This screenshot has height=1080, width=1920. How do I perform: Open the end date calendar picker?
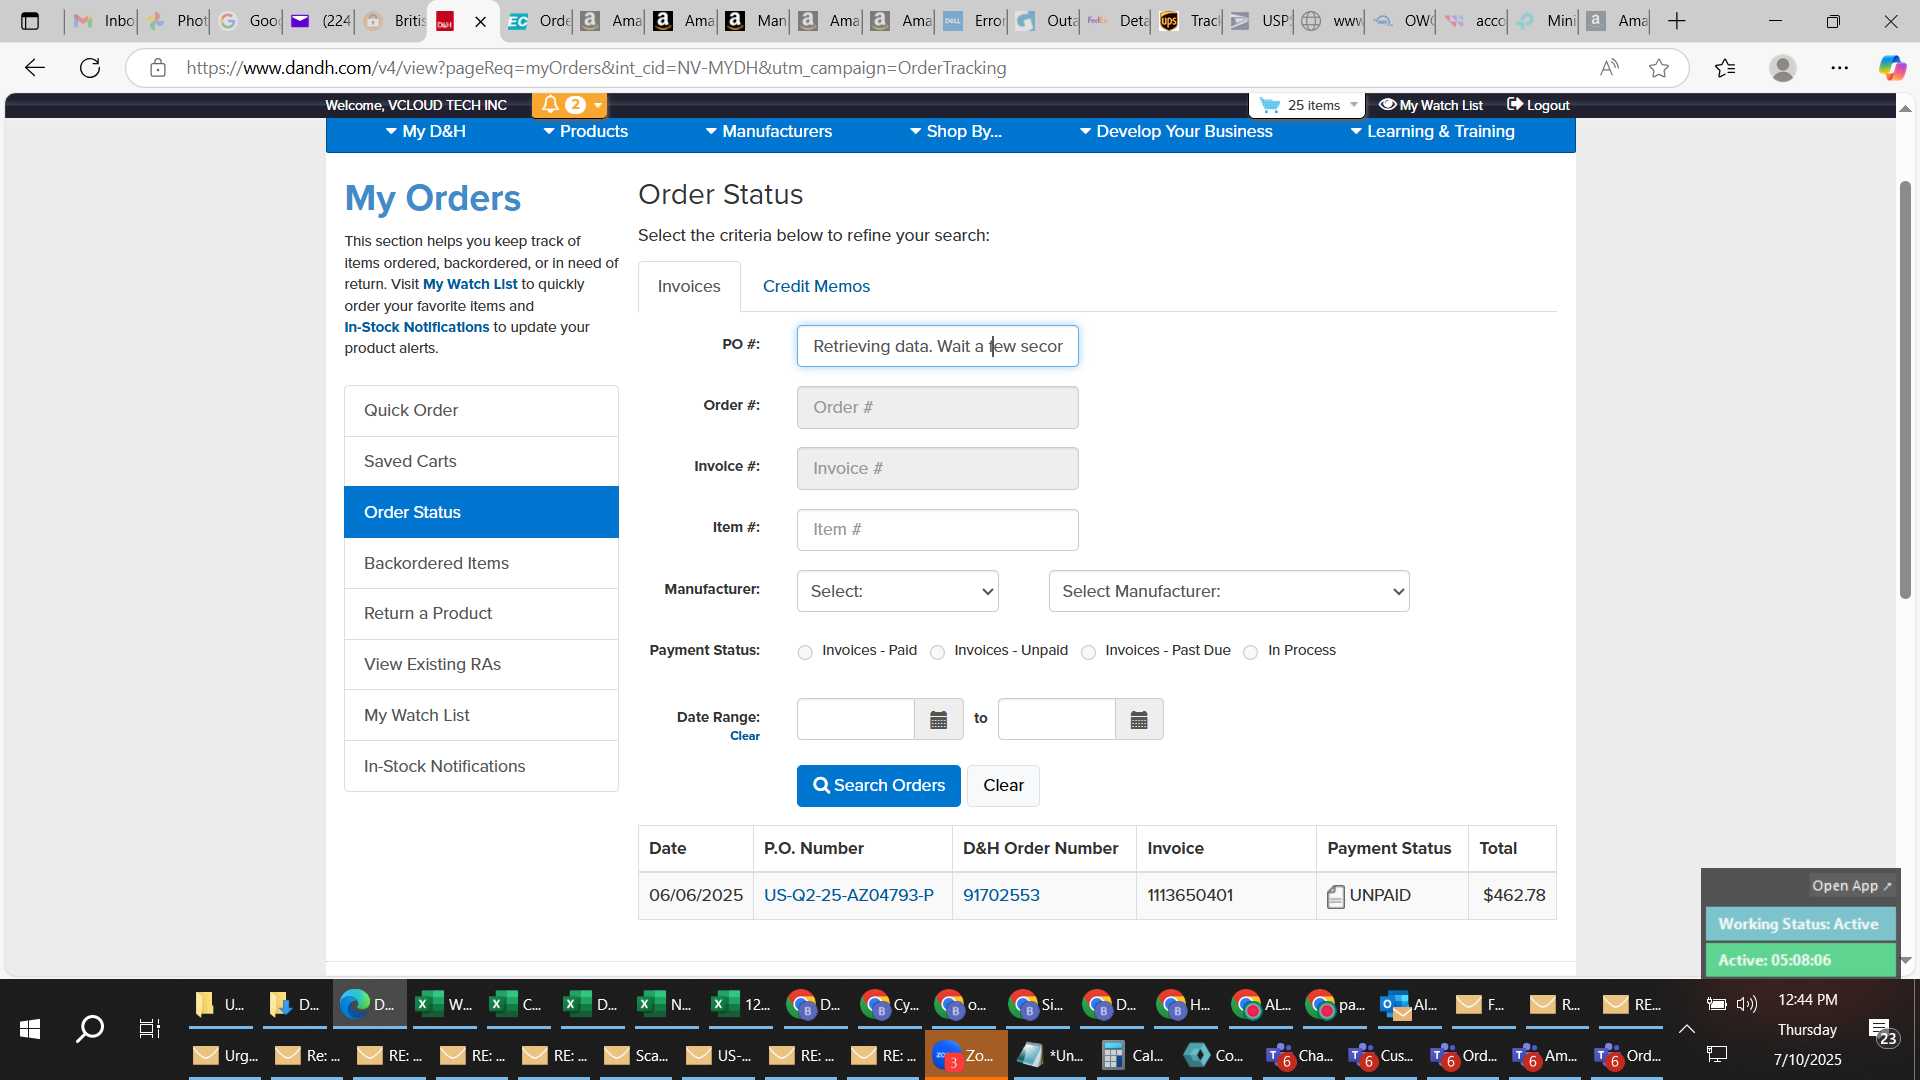pyautogui.click(x=1139, y=720)
